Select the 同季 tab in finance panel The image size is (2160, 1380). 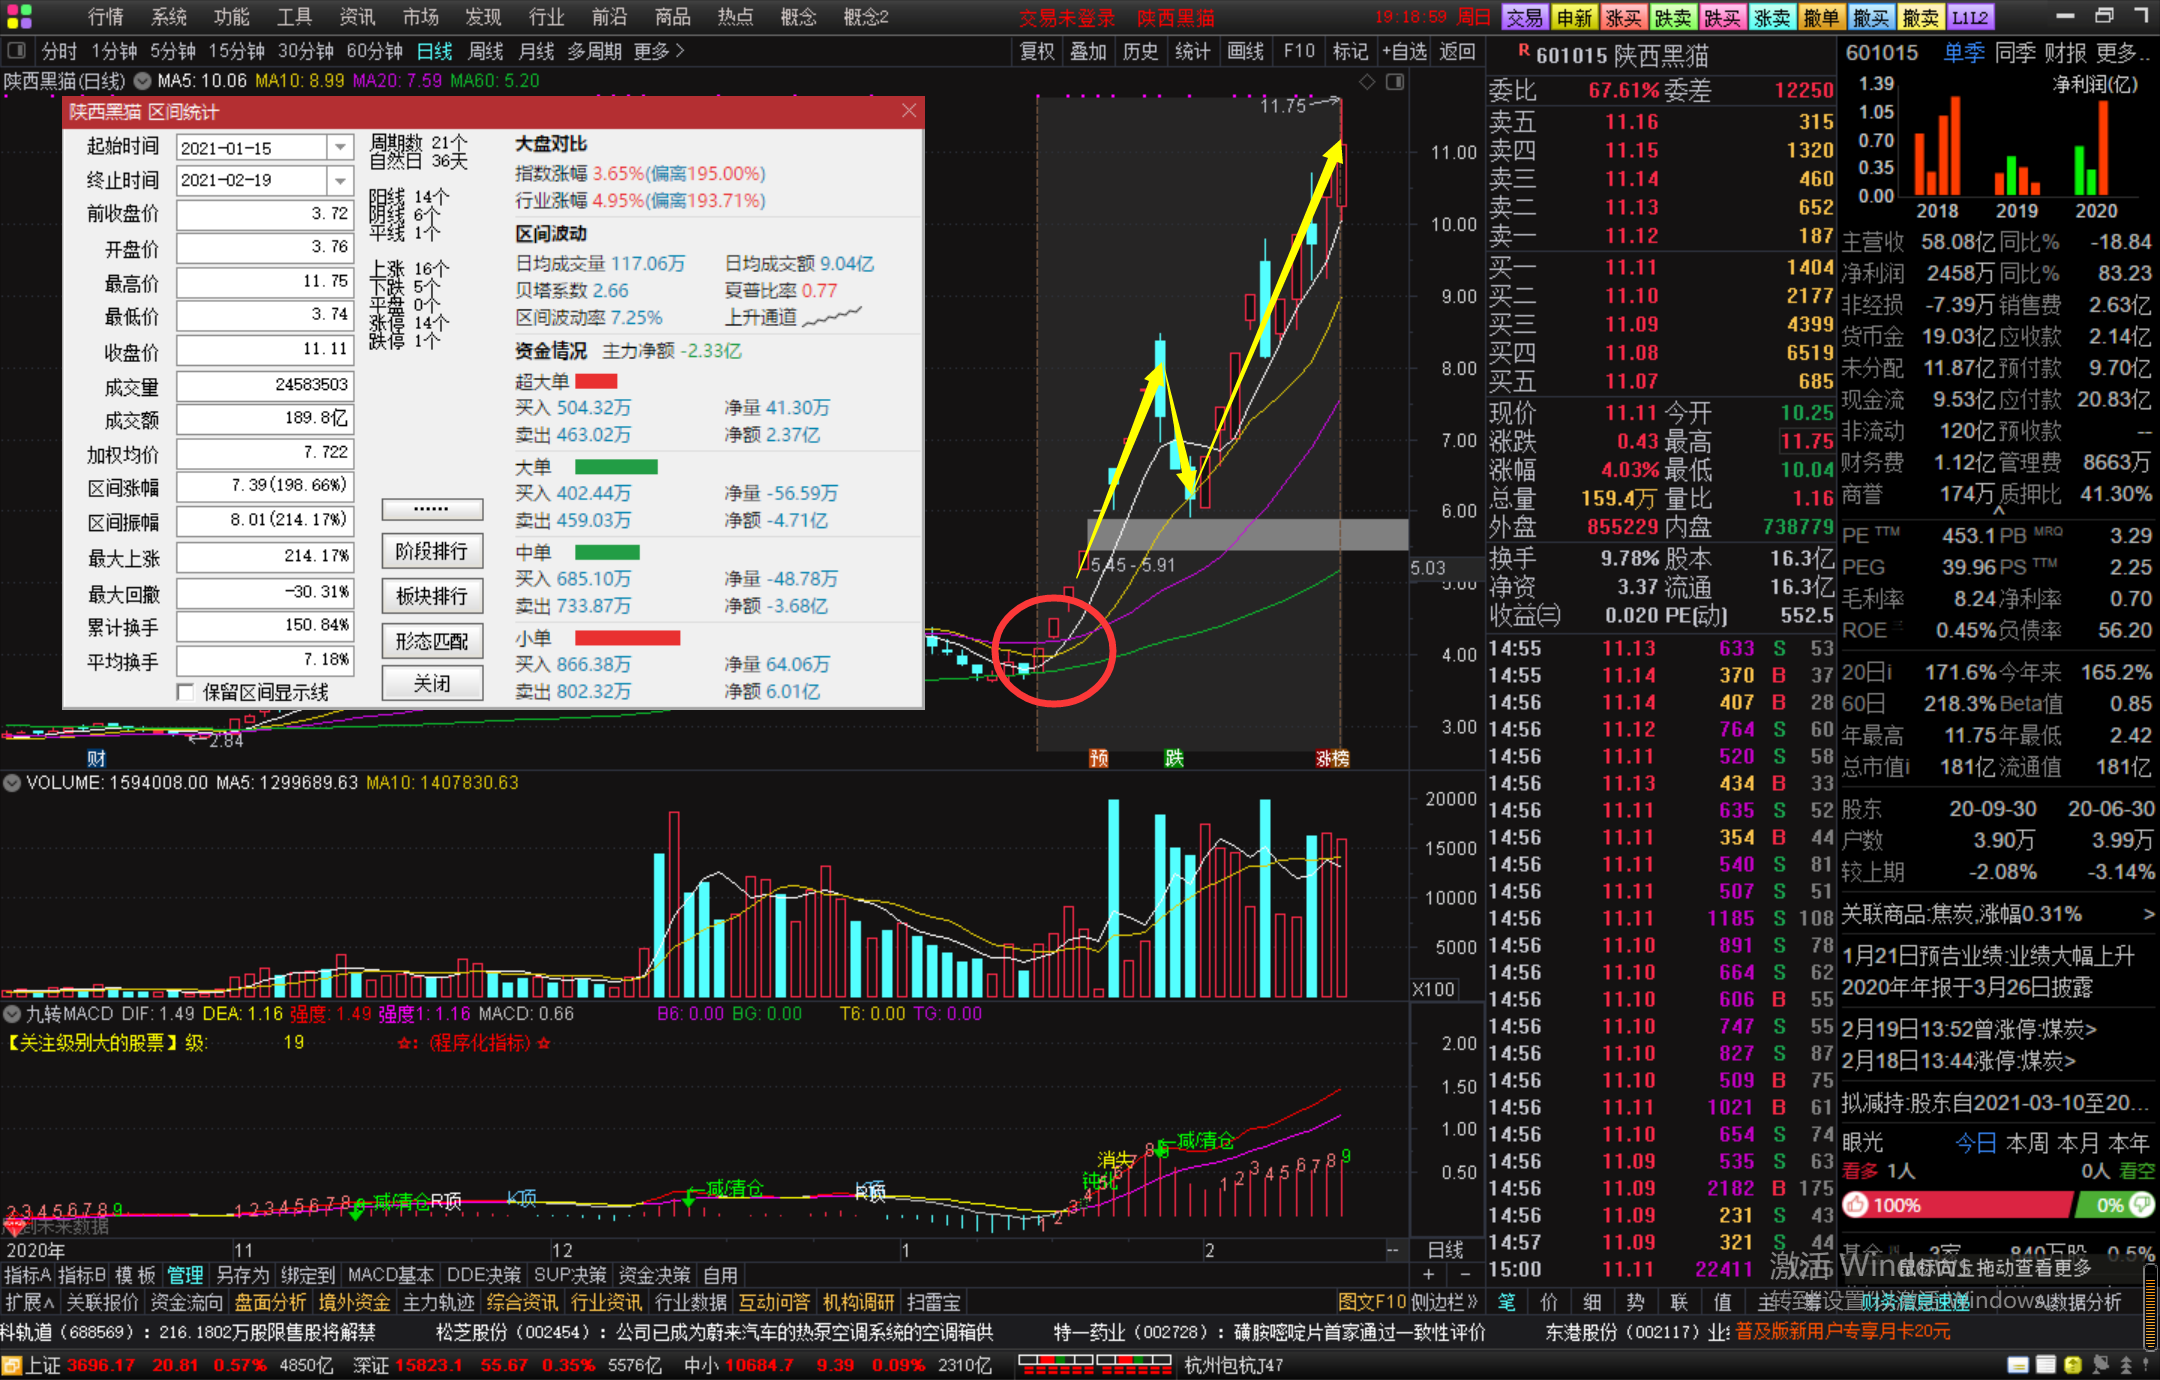coord(2014,53)
